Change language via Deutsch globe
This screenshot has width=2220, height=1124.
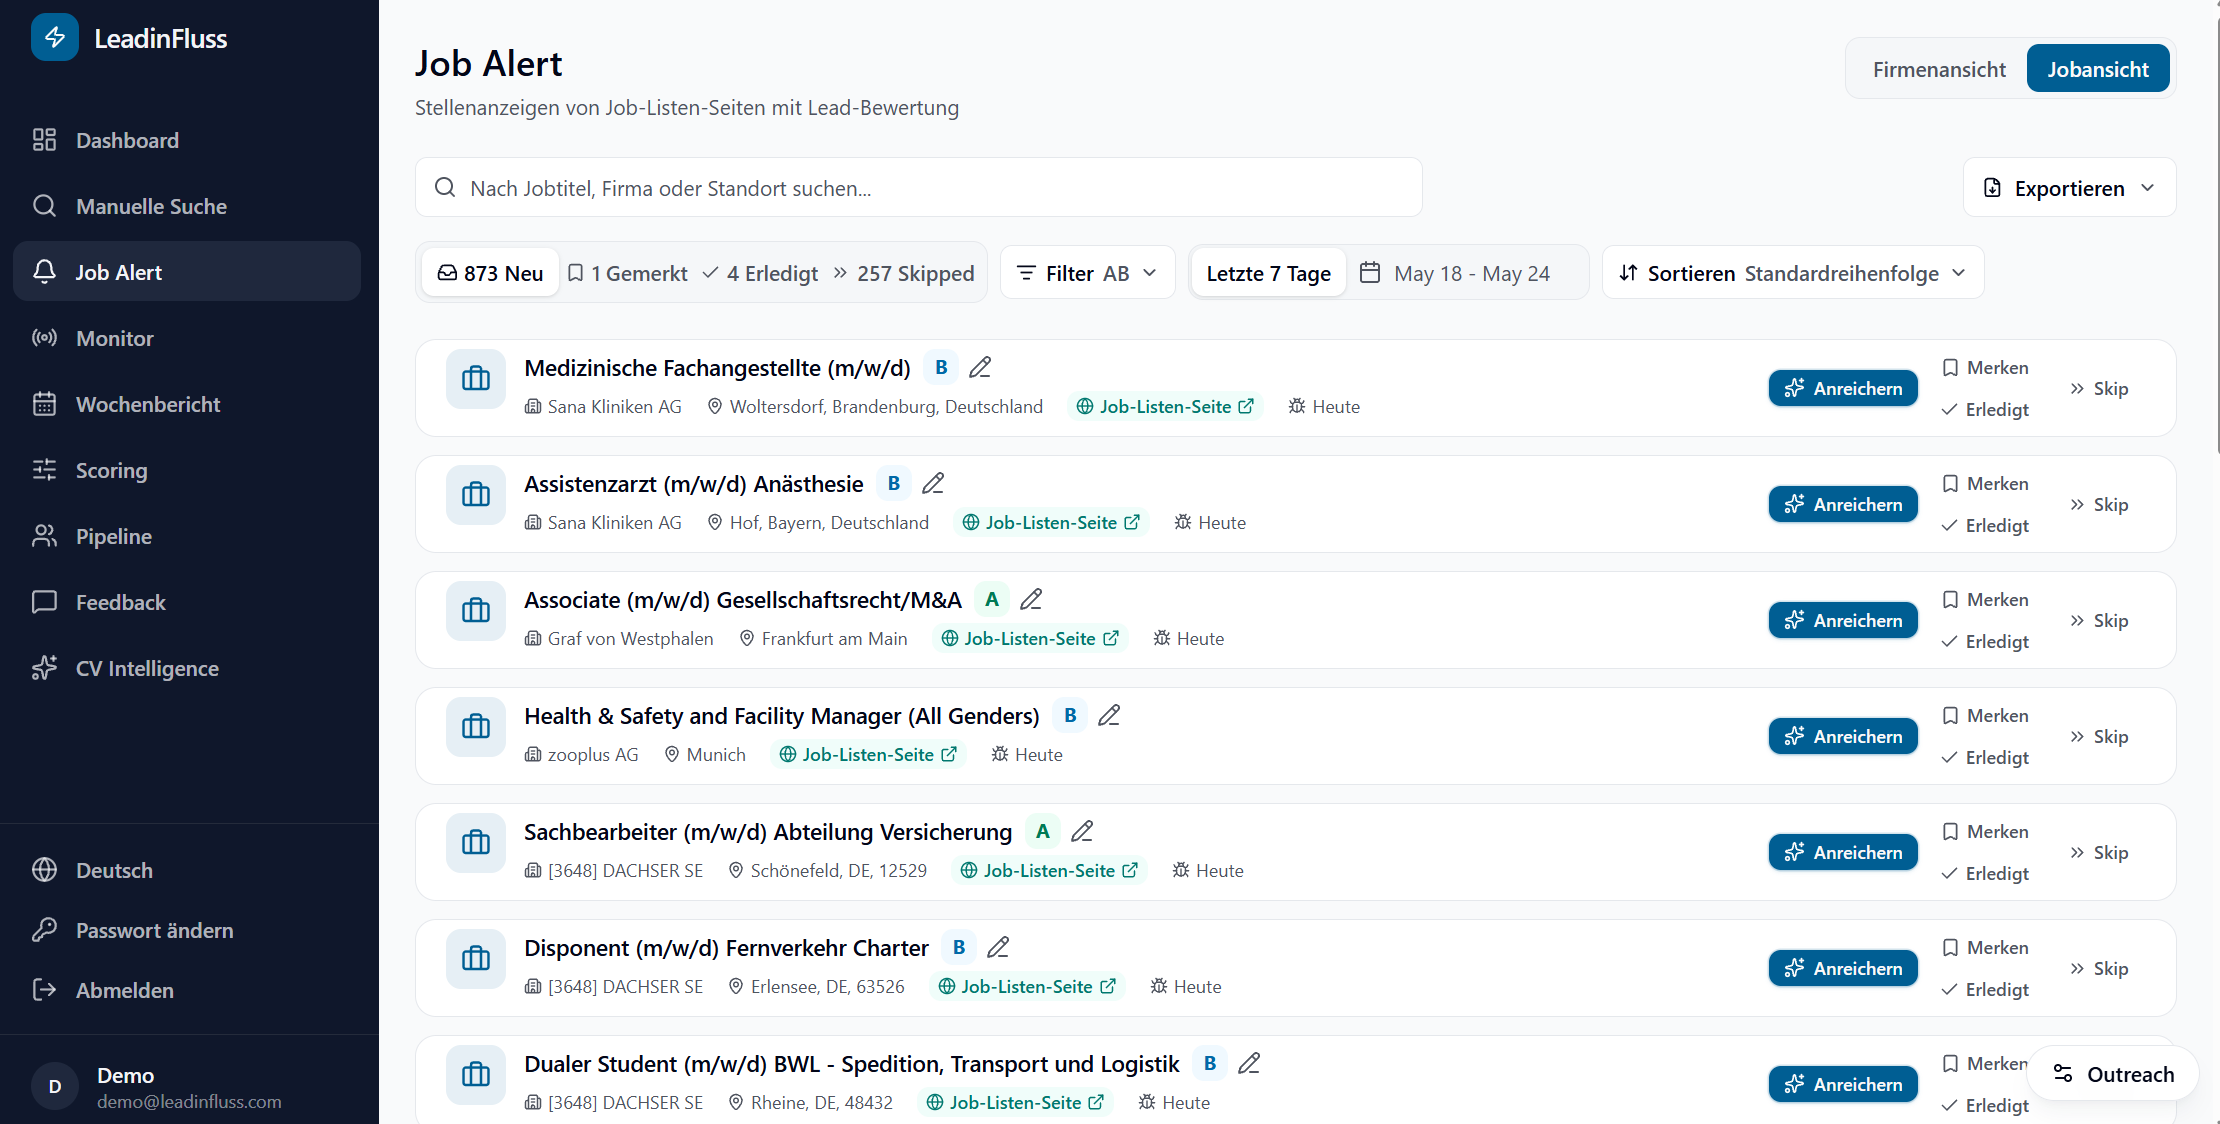(x=187, y=870)
